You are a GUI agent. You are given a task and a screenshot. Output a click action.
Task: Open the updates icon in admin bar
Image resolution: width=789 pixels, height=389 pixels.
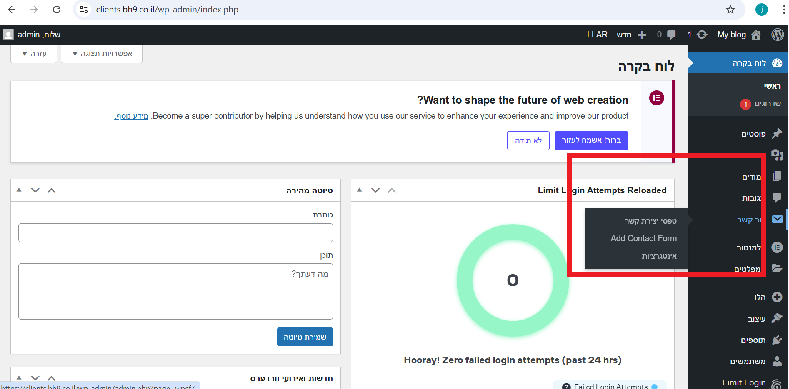coord(702,35)
